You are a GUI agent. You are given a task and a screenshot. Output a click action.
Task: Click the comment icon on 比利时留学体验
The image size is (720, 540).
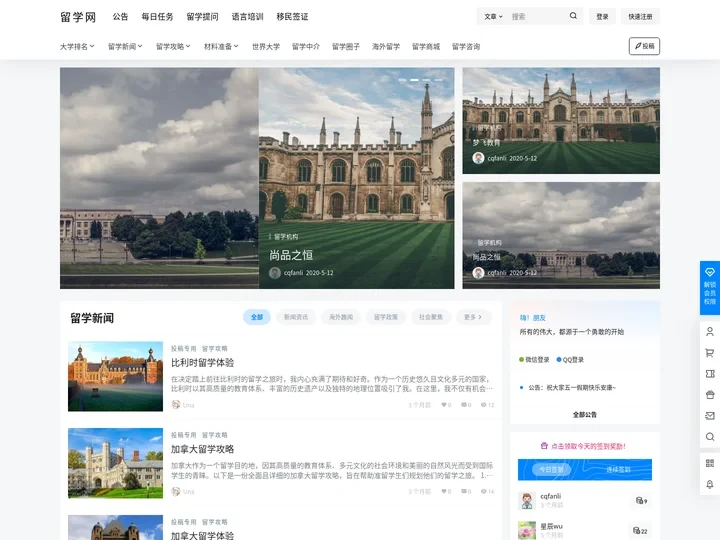point(464,405)
